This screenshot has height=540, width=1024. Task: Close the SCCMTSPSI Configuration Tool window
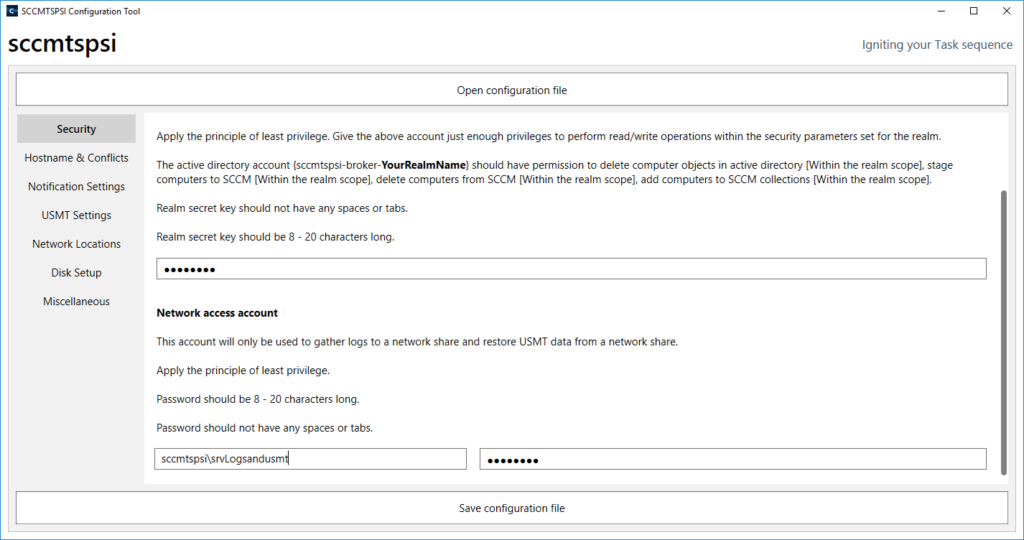click(1006, 11)
